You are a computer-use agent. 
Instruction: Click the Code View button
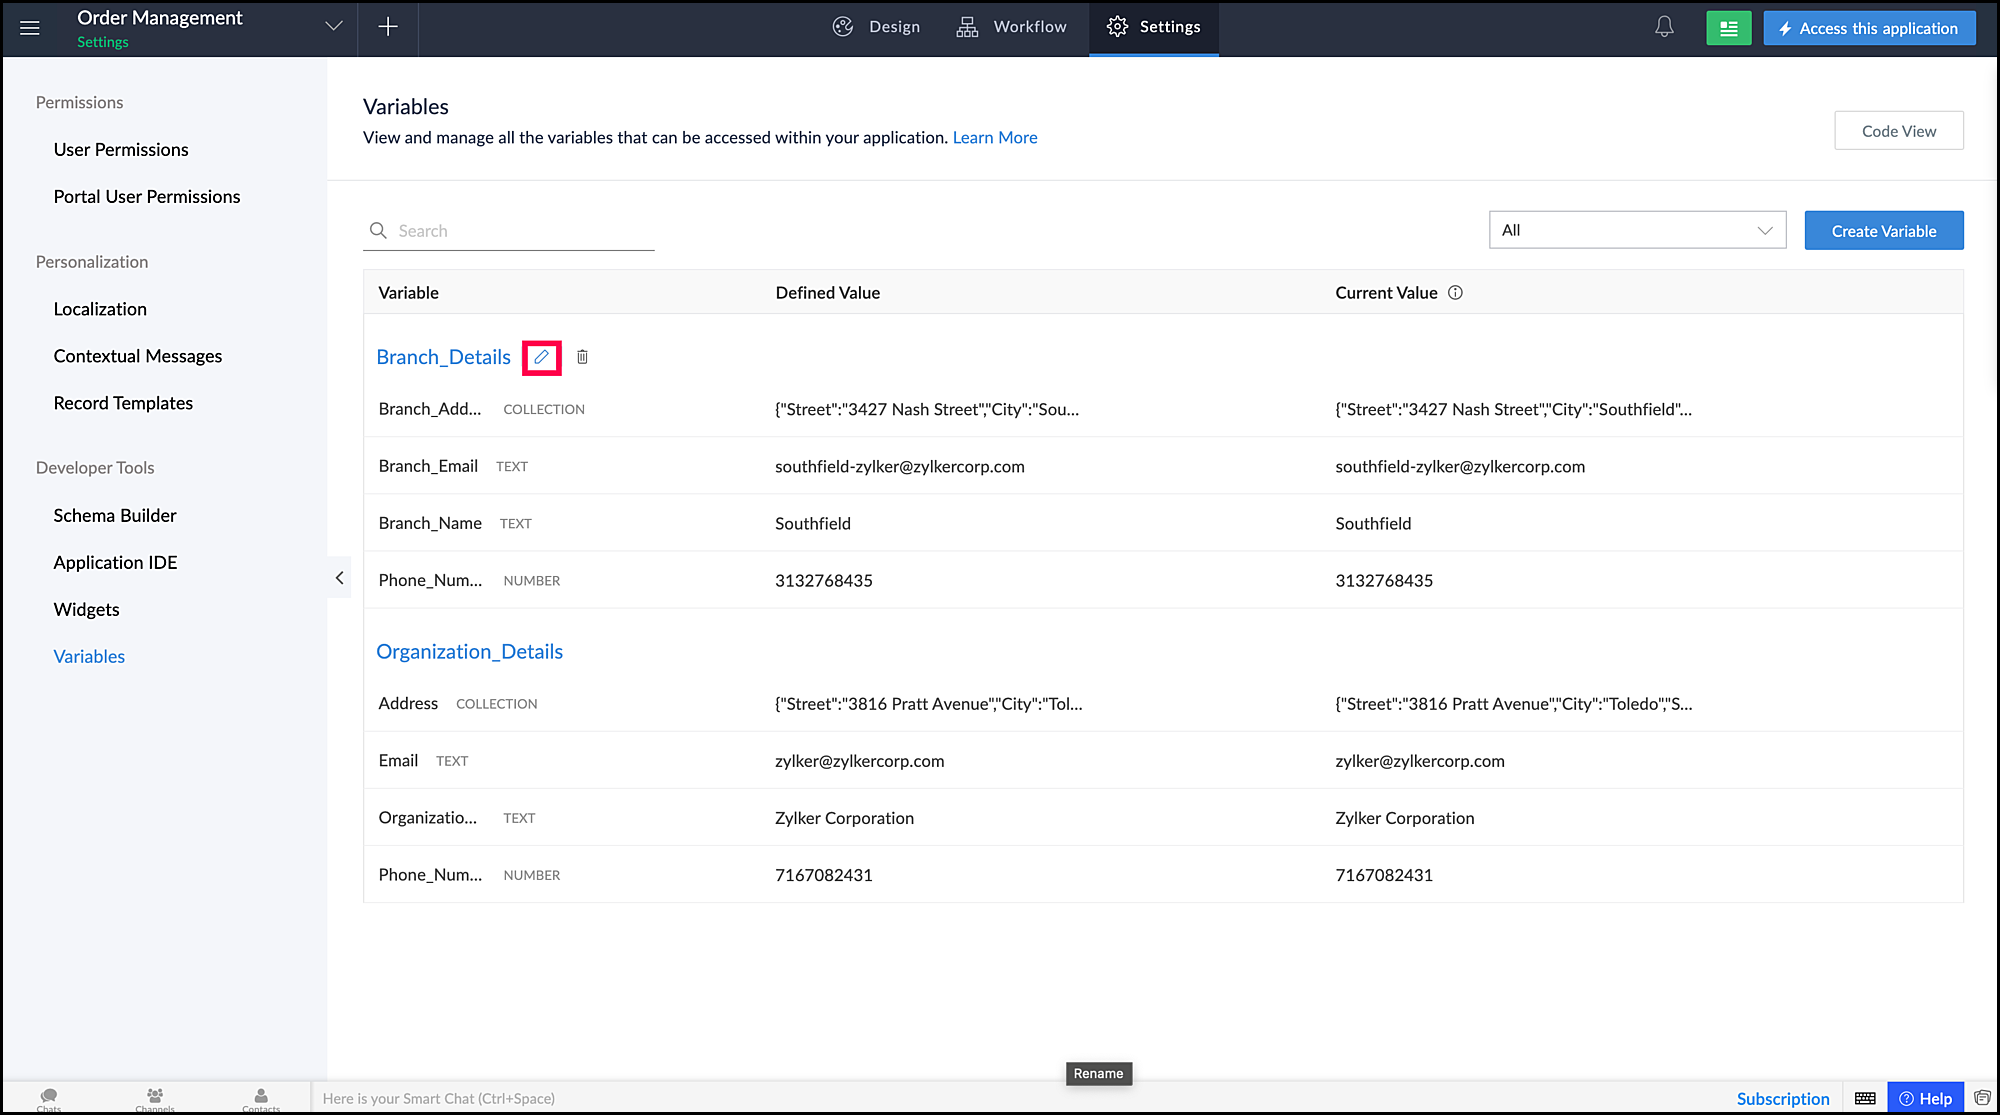[x=1898, y=131]
